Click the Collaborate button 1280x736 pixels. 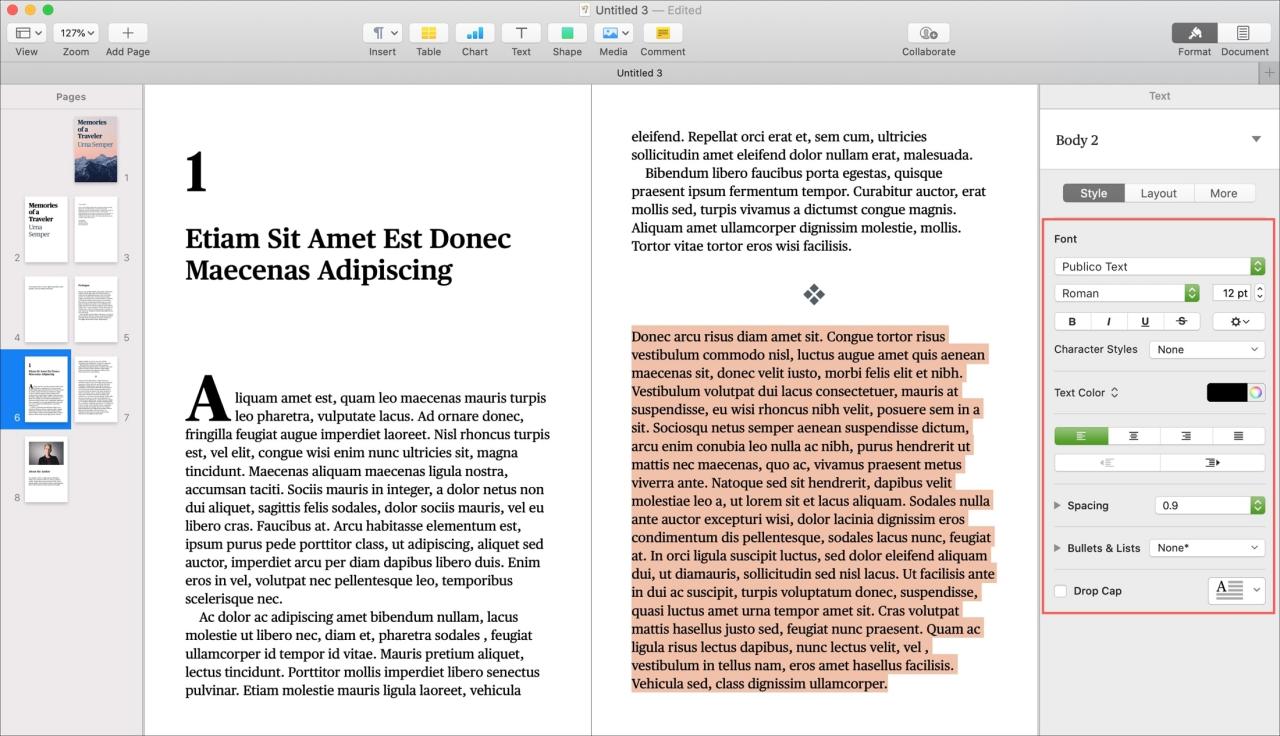pyautogui.click(x=928, y=33)
